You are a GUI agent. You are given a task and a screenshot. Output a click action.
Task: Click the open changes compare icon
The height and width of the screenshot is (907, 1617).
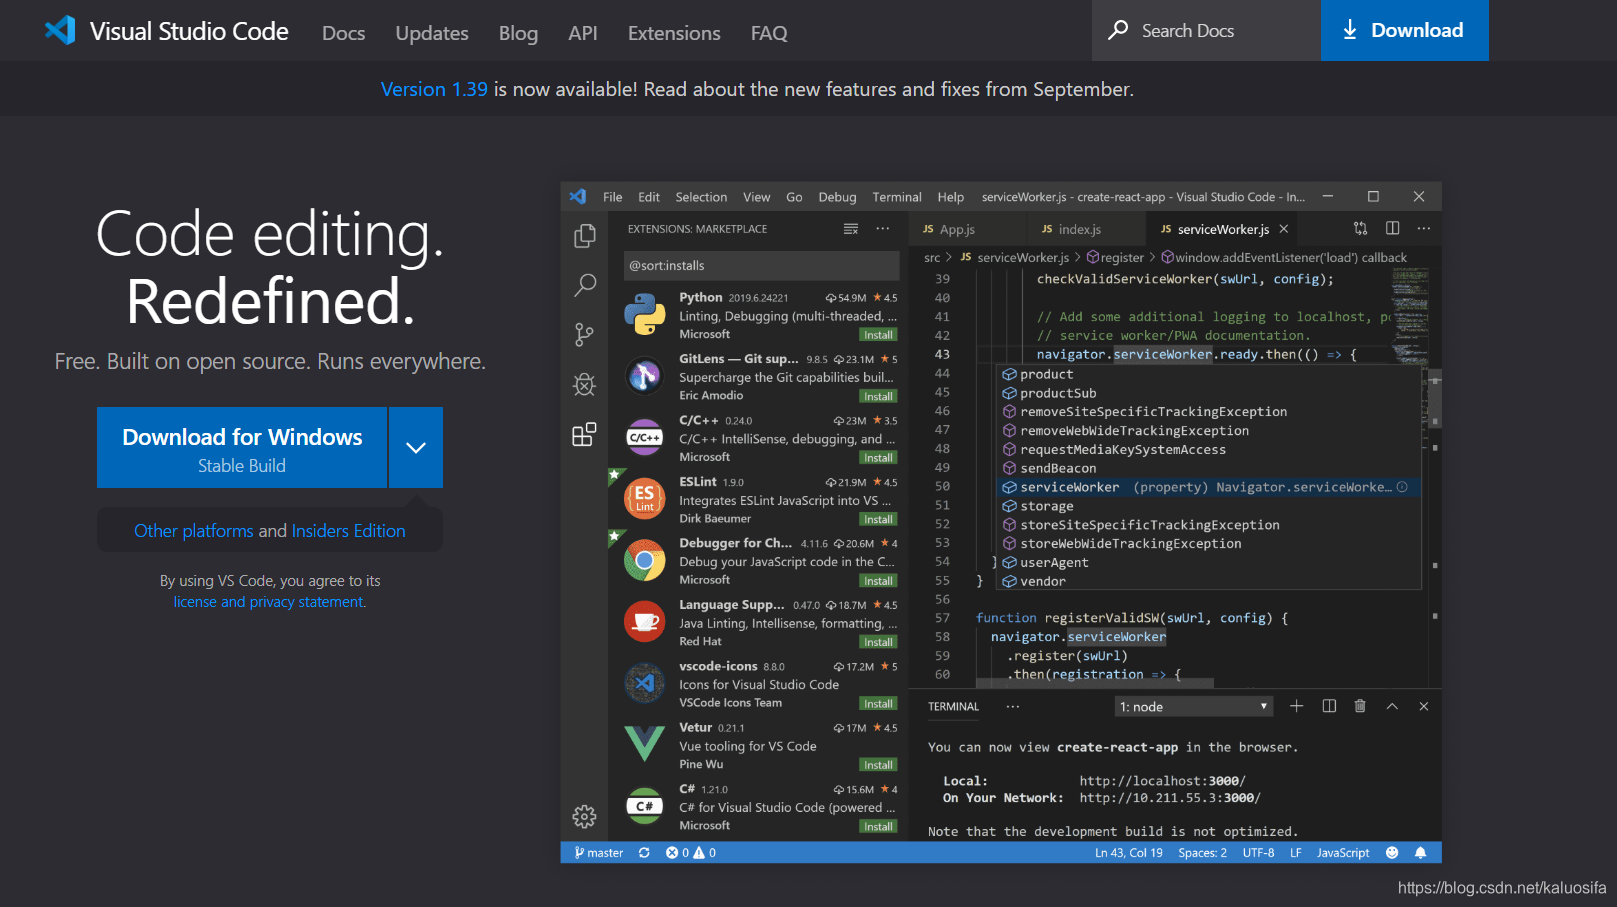tap(1360, 228)
